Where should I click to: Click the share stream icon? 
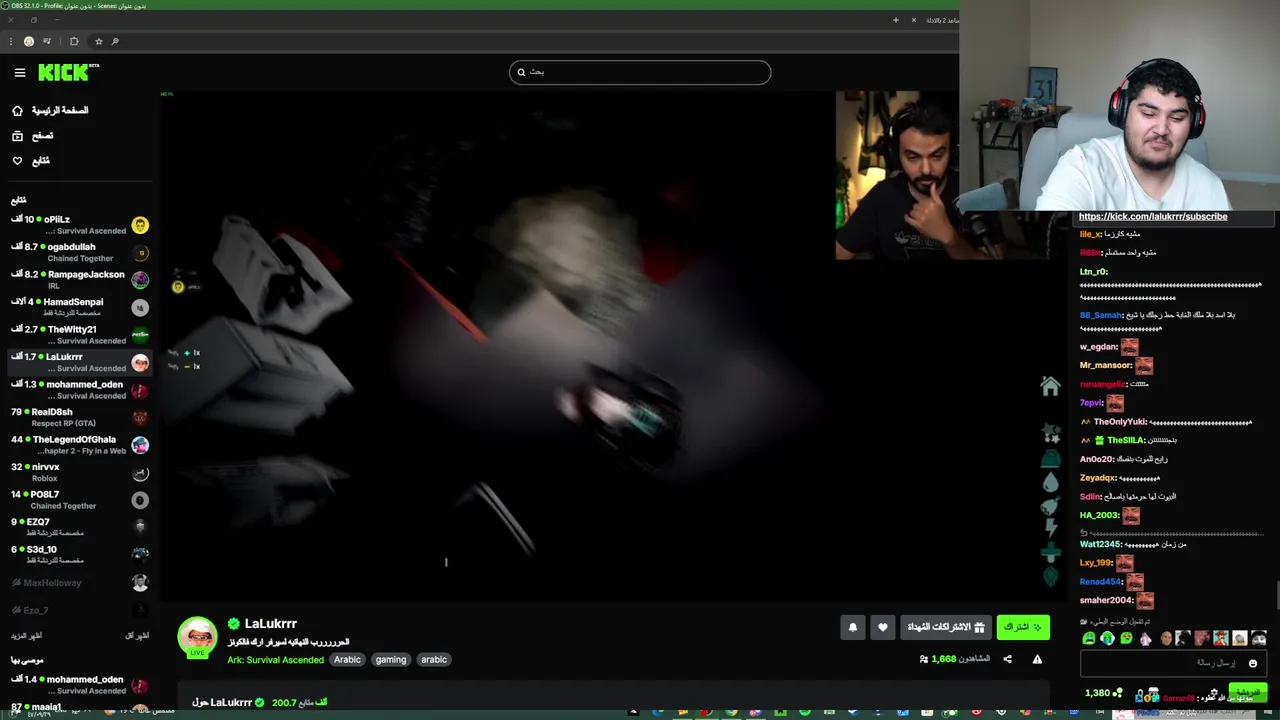point(1007,659)
